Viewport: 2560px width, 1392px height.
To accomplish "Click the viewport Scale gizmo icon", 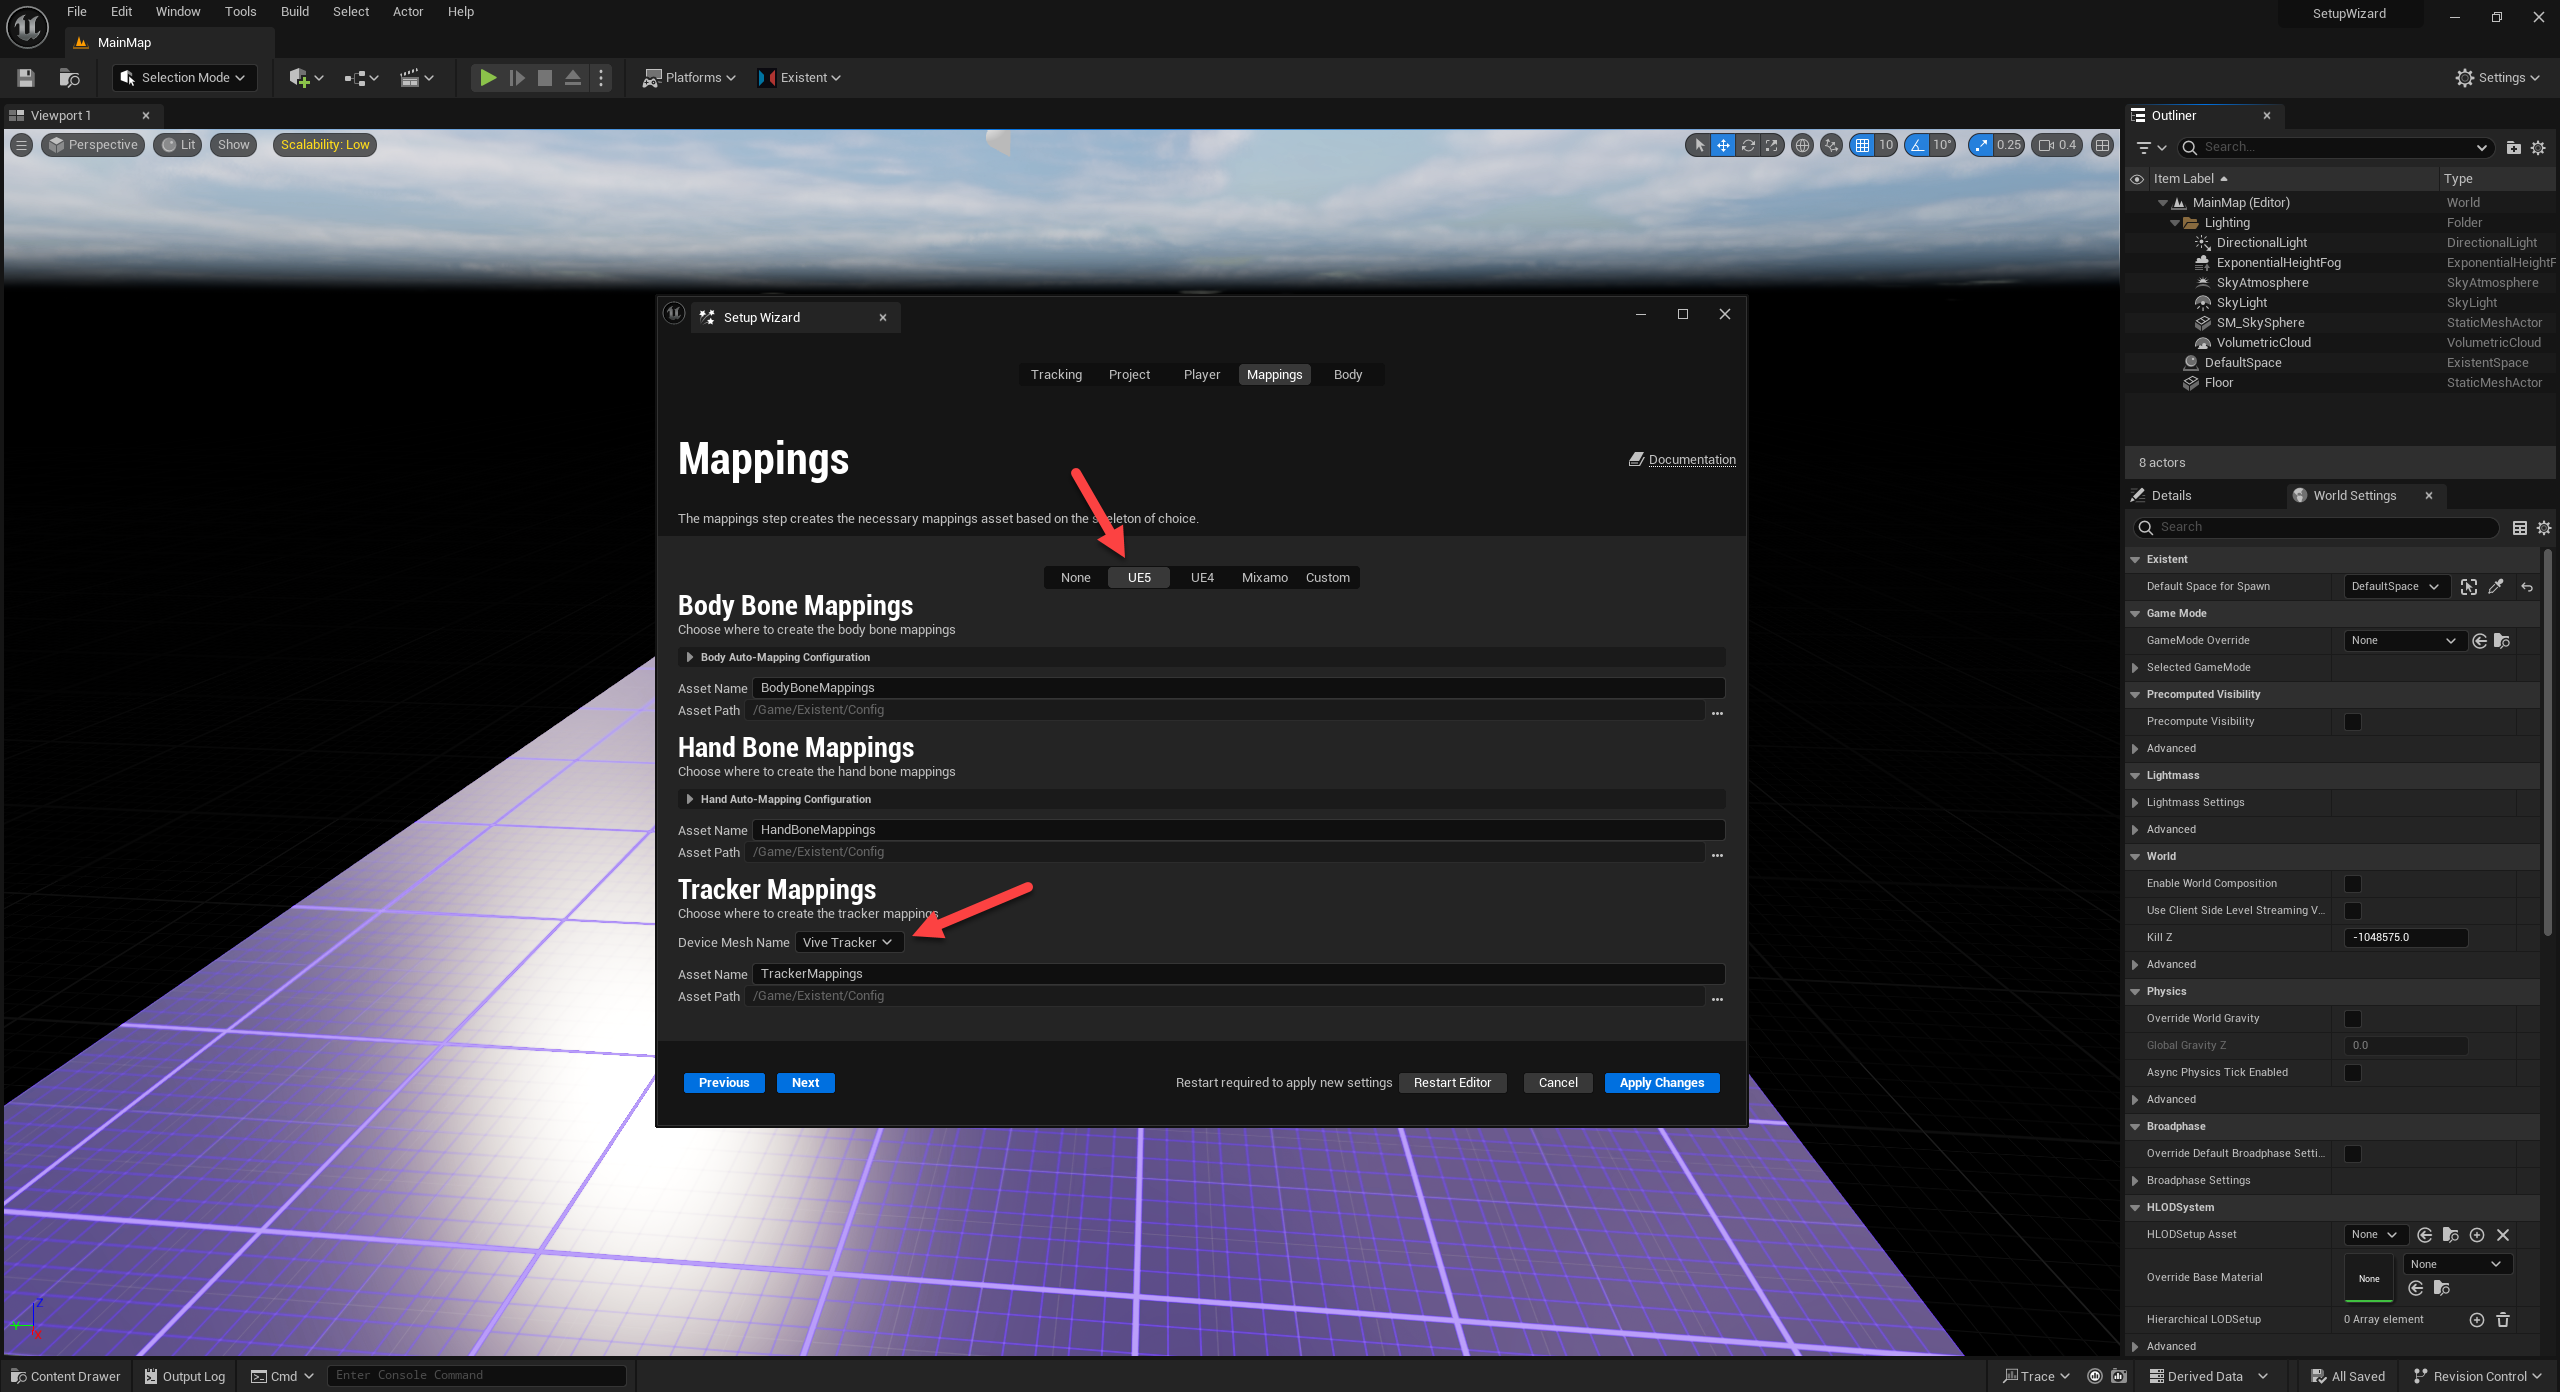I will tap(1771, 145).
